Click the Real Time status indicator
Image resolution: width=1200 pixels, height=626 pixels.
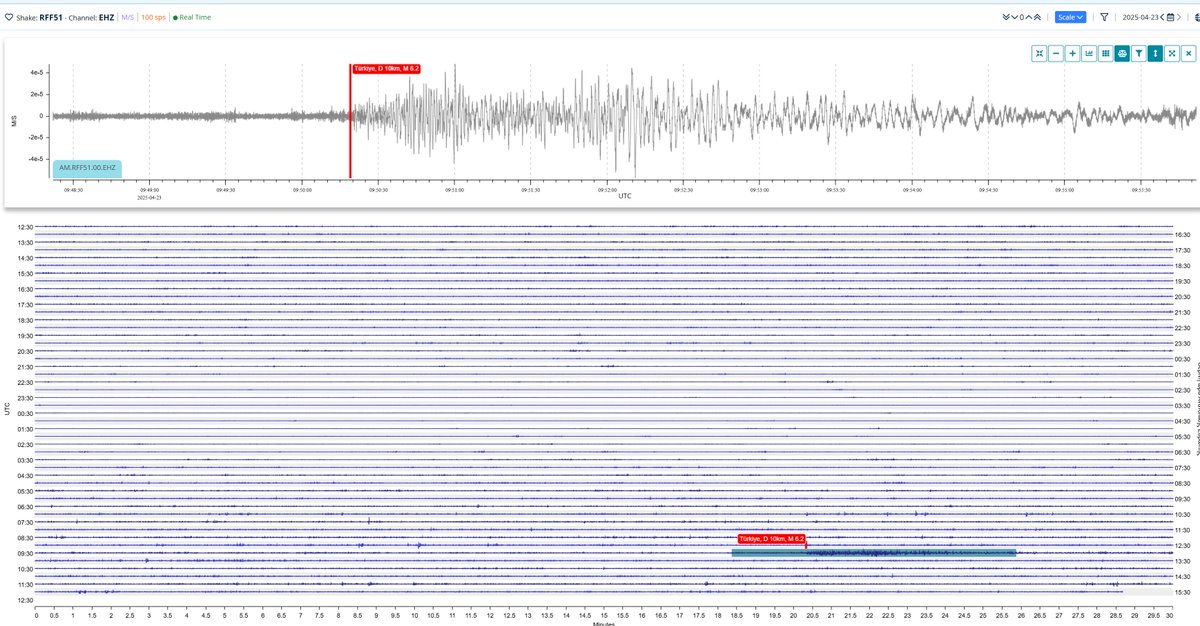(x=193, y=17)
